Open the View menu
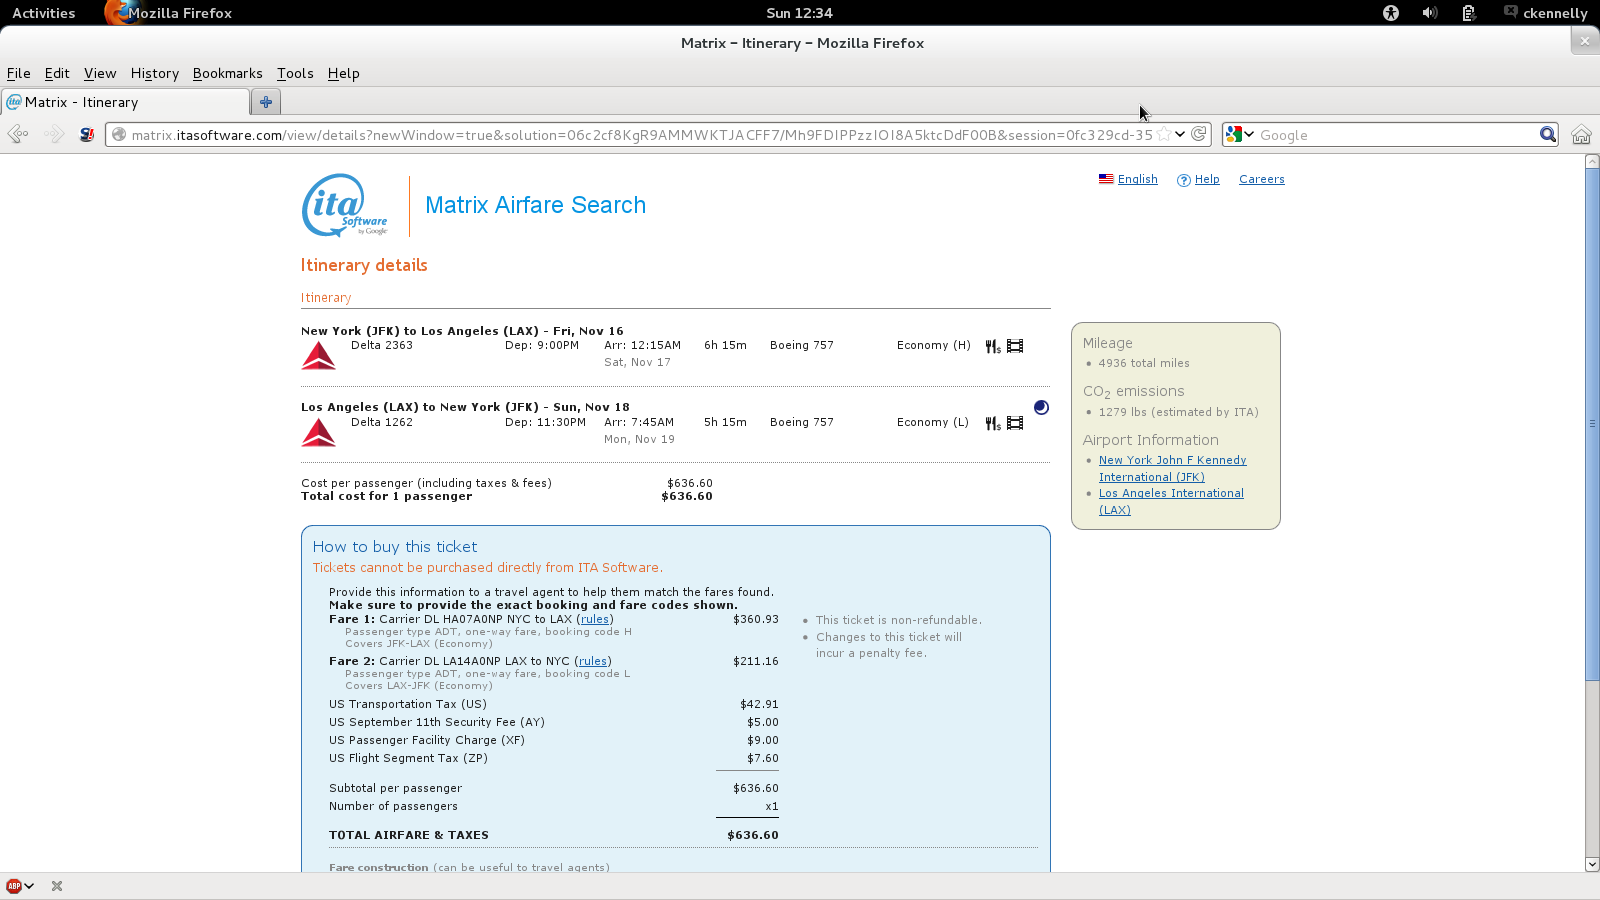Image resolution: width=1600 pixels, height=900 pixels. pyautogui.click(x=100, y=73)
